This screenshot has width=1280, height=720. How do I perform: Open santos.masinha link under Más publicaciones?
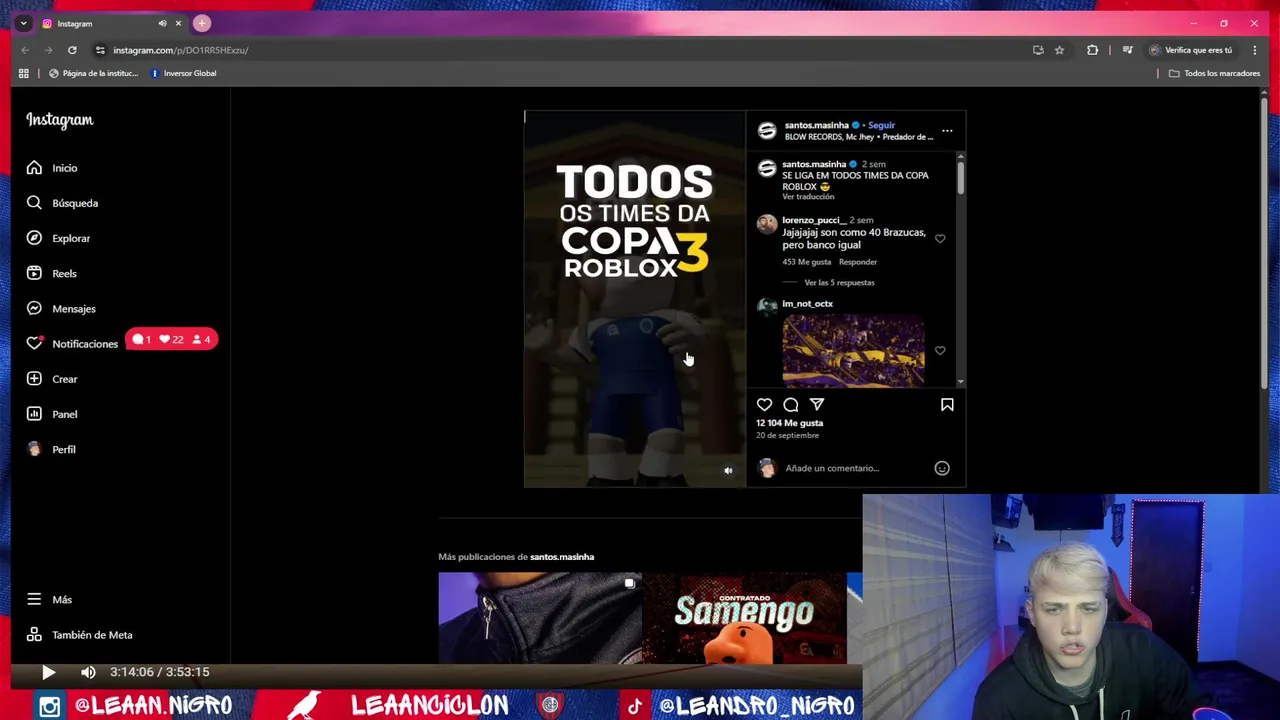click(562, 557)
